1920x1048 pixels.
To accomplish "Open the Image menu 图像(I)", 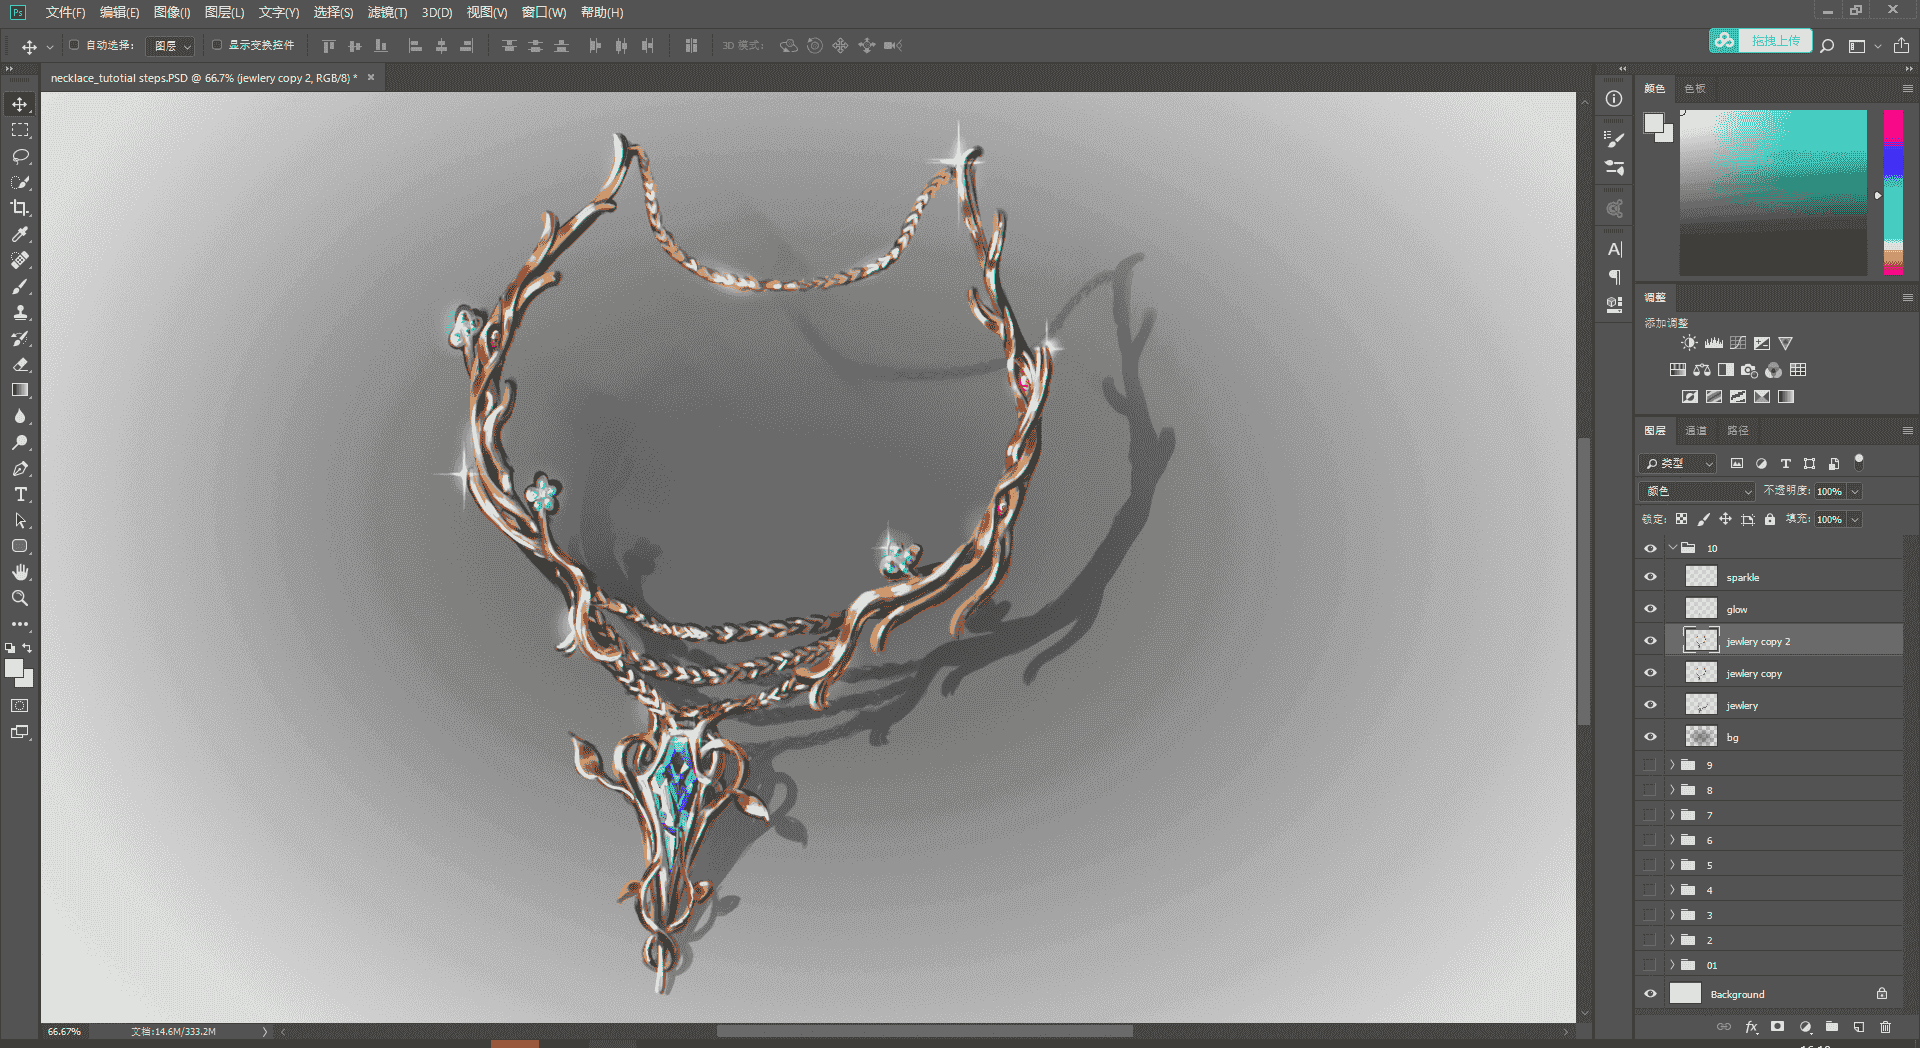I will point(172,12).
